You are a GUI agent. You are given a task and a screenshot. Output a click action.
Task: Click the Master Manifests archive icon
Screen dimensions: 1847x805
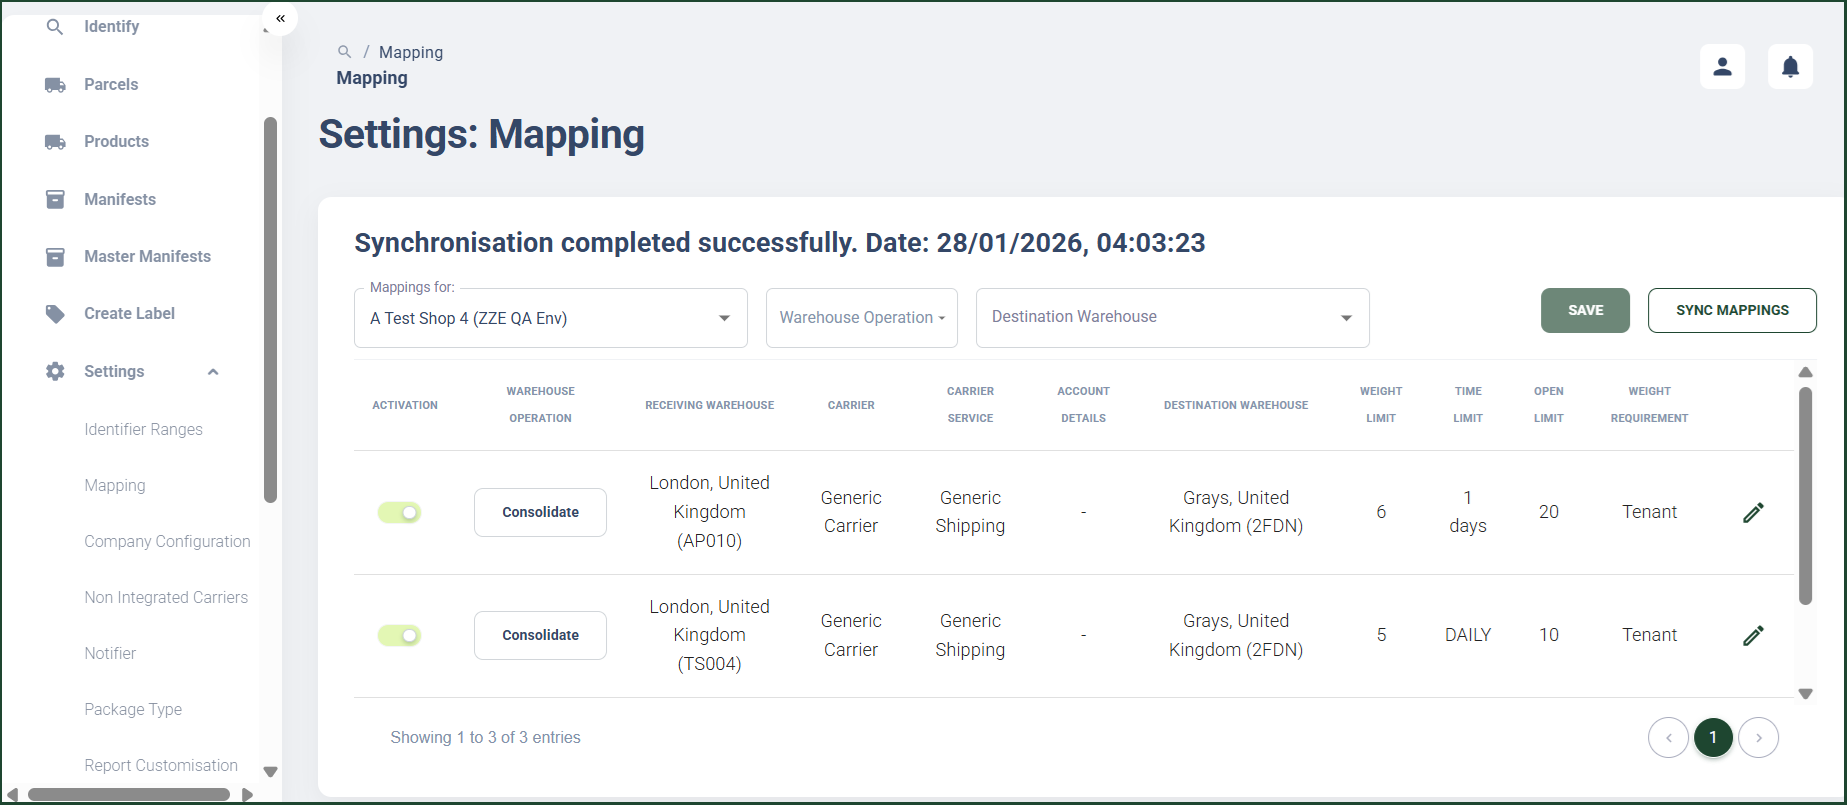tap(55, 257)
